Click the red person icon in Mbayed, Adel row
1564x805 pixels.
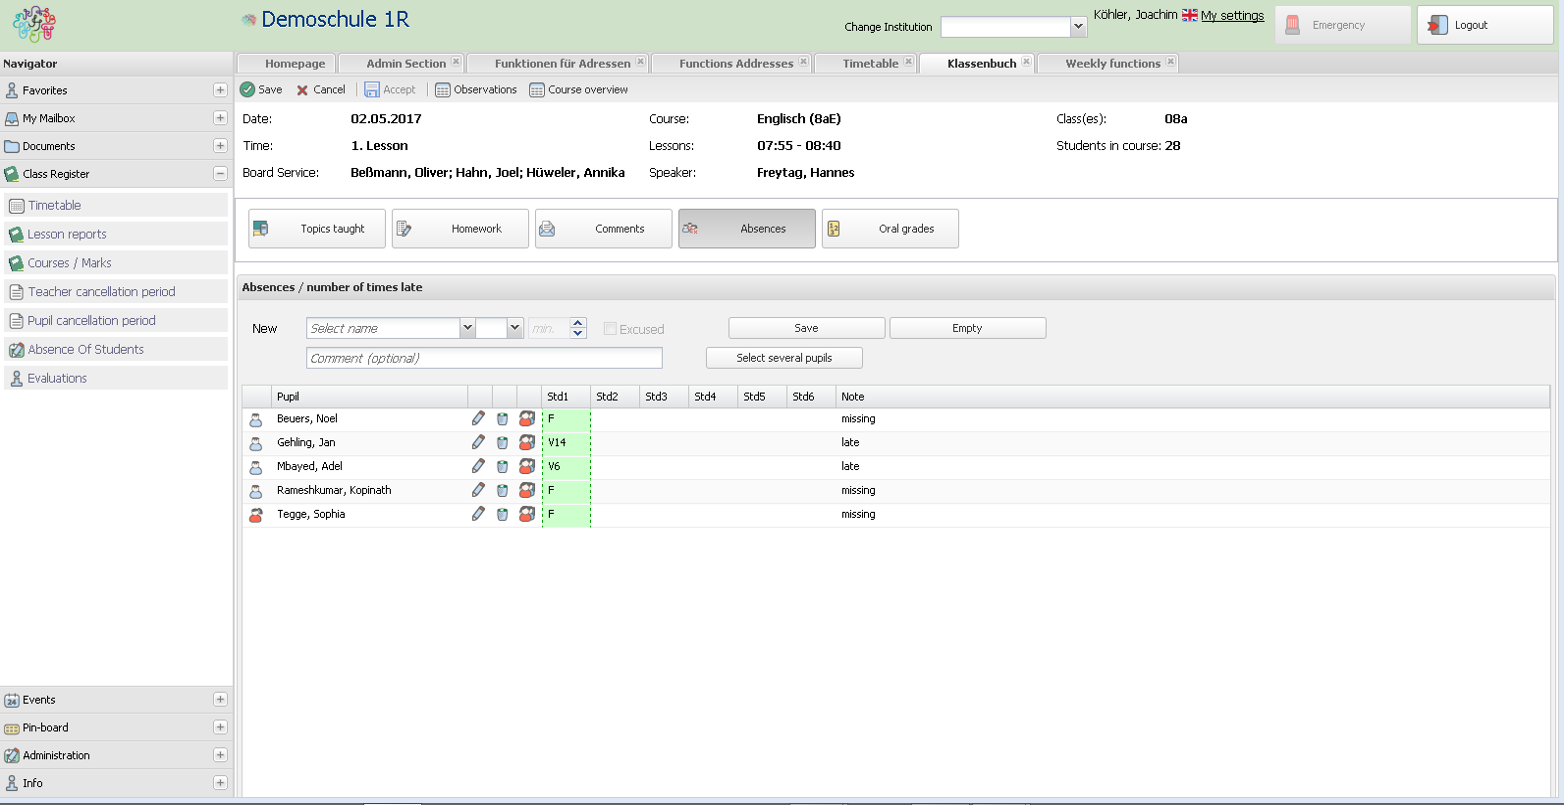tap(527, 466)
